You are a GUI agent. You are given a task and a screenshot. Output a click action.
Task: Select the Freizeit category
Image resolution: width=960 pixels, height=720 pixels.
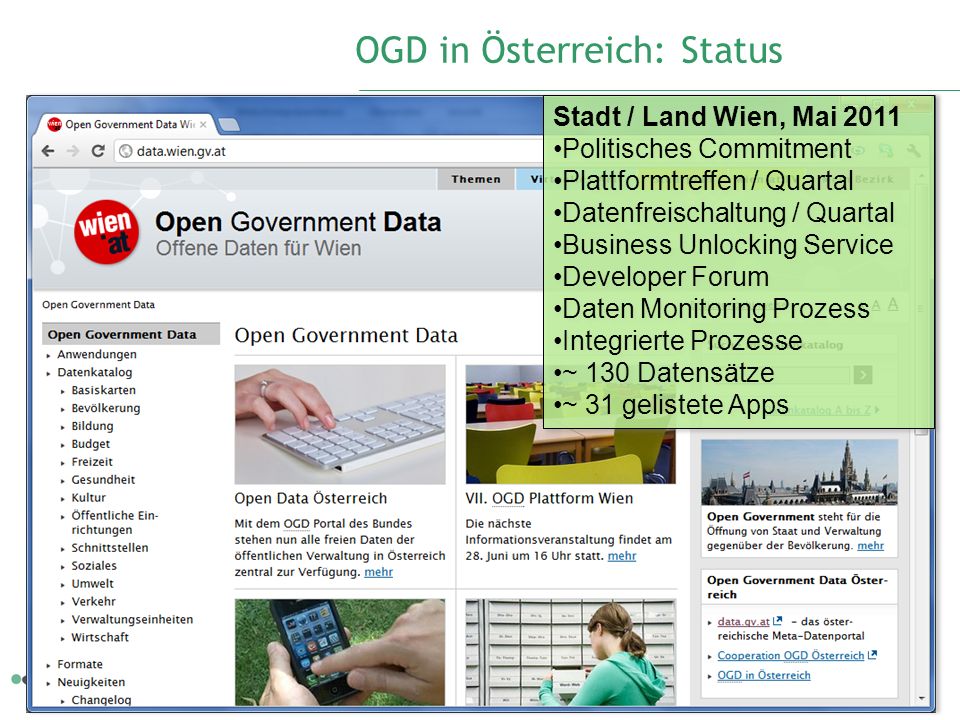pyautogui.click(x=92, y=462)
